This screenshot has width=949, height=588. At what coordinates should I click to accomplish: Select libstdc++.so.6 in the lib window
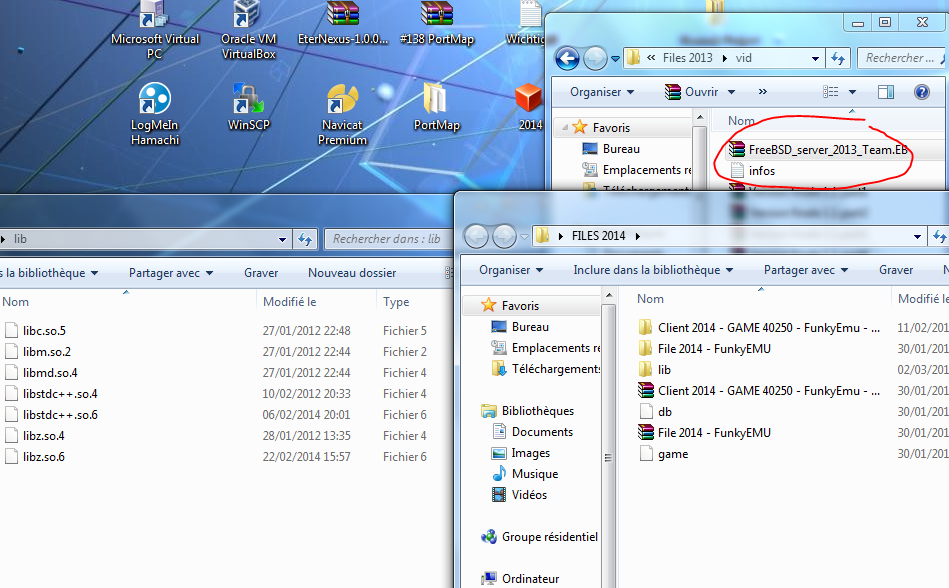(52, 415)
